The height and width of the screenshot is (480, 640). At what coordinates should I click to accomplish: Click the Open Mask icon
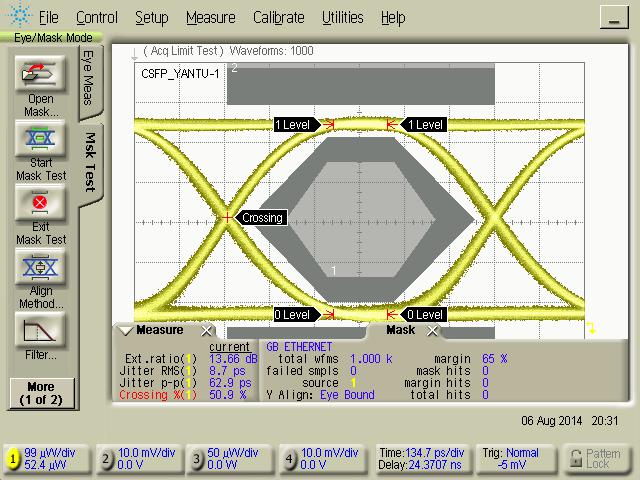point(40,73)
